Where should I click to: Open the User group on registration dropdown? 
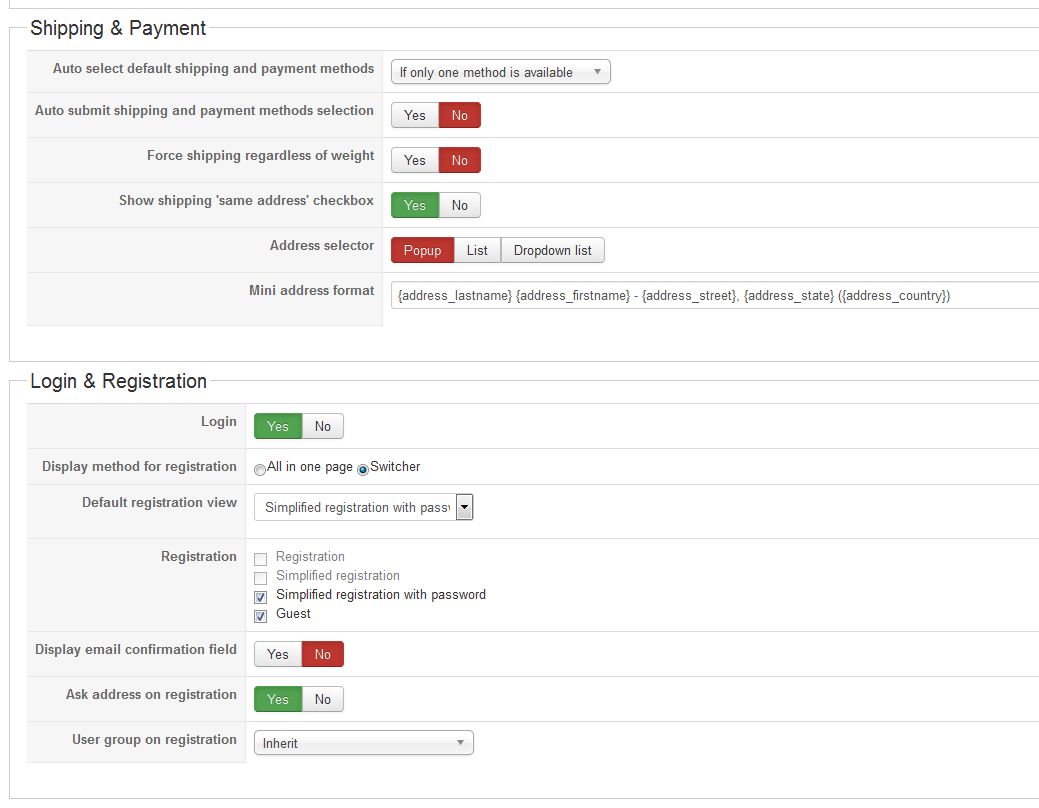[364, 743]
